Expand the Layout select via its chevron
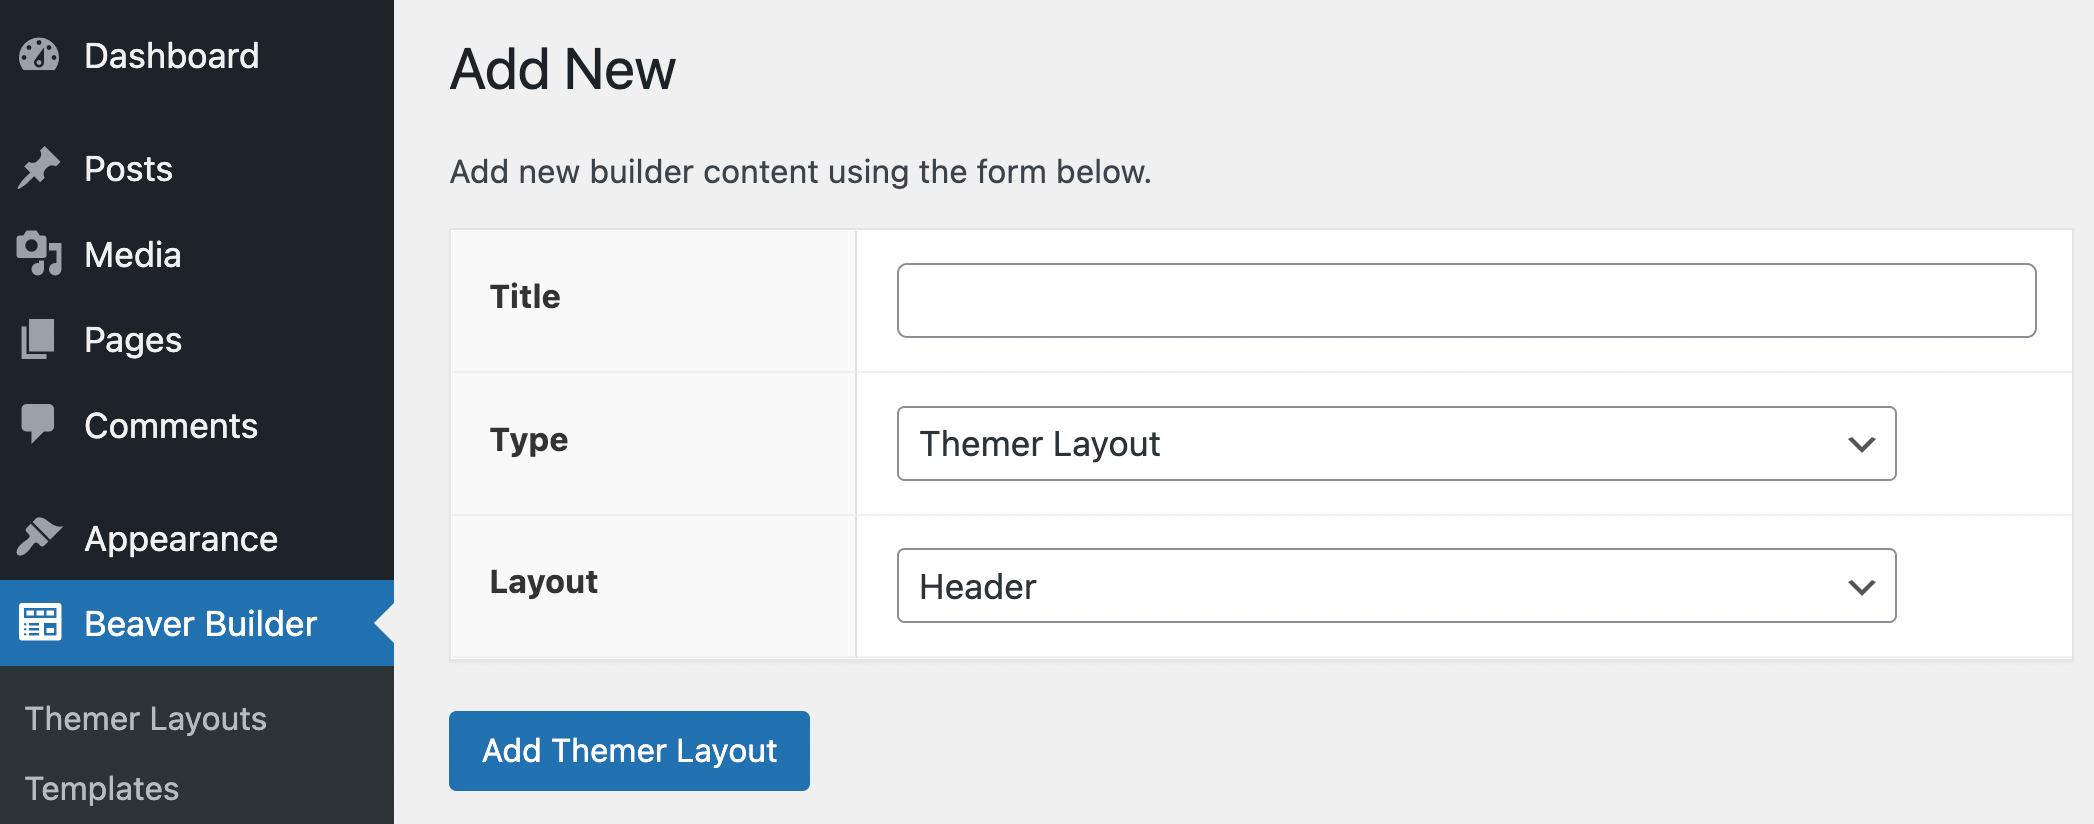This screenshot has width=2094, height=824. pos(1861,587)
